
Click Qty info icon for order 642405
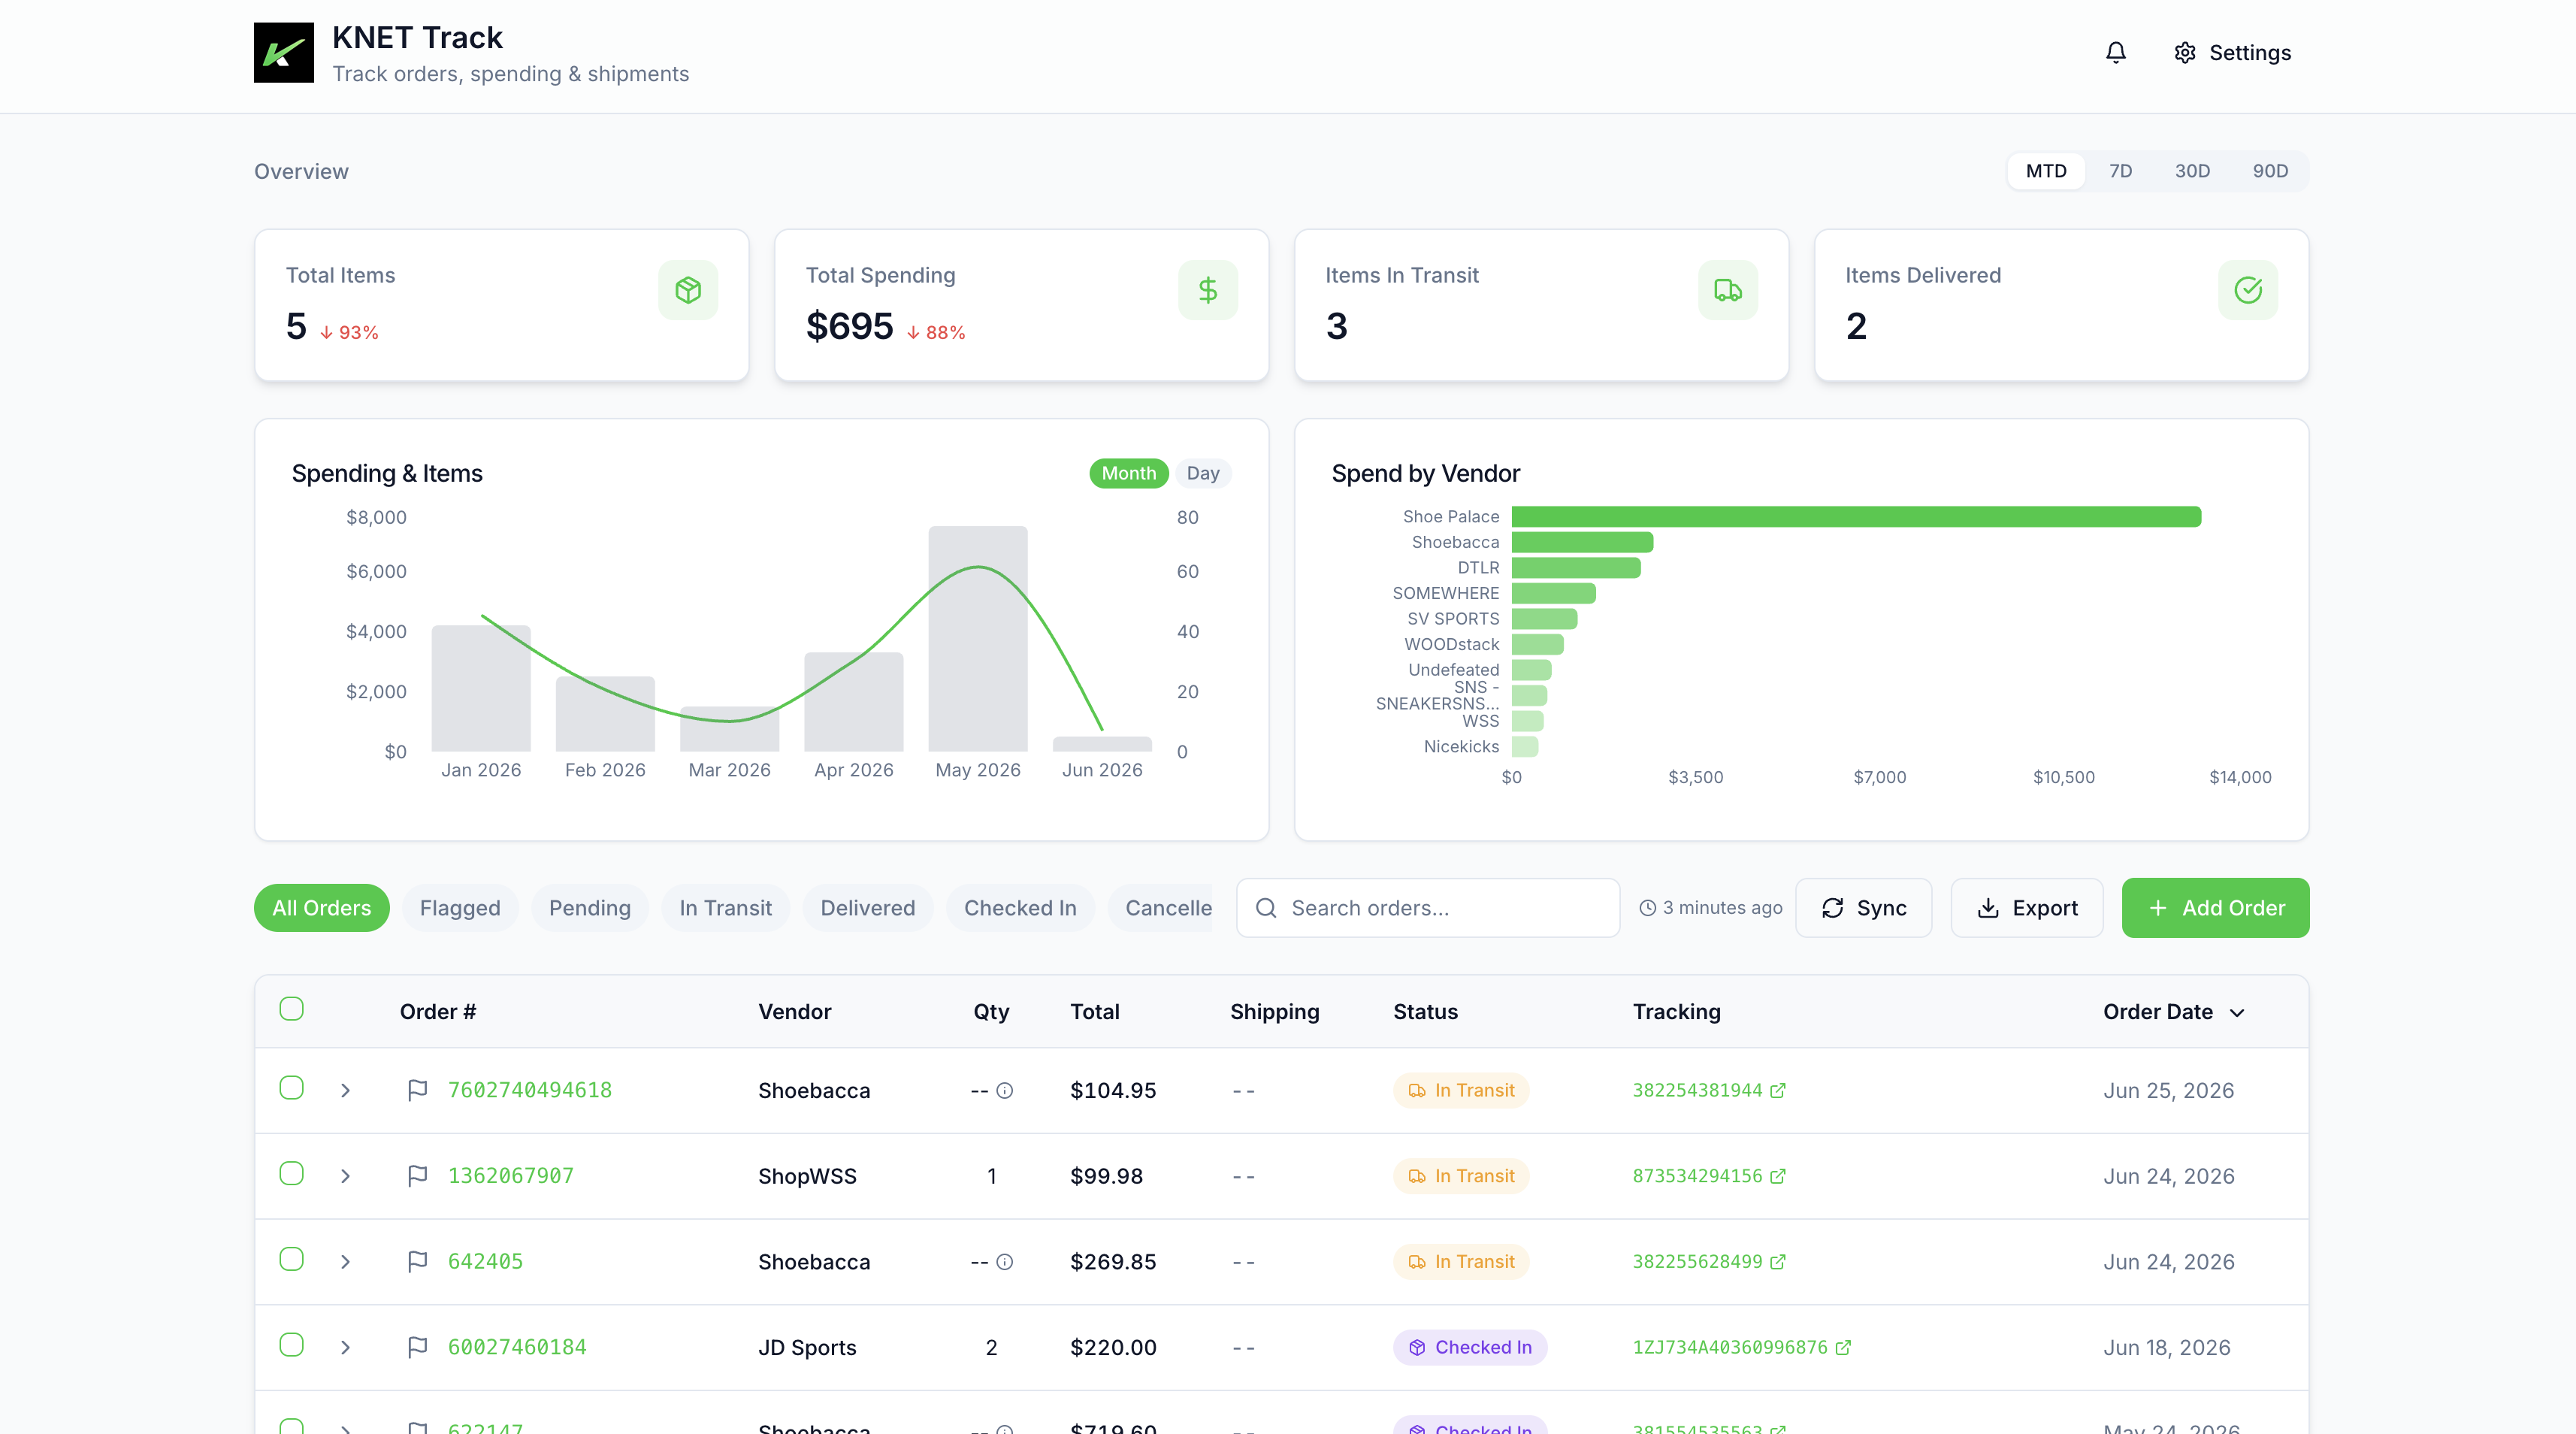[1005, 1262]
